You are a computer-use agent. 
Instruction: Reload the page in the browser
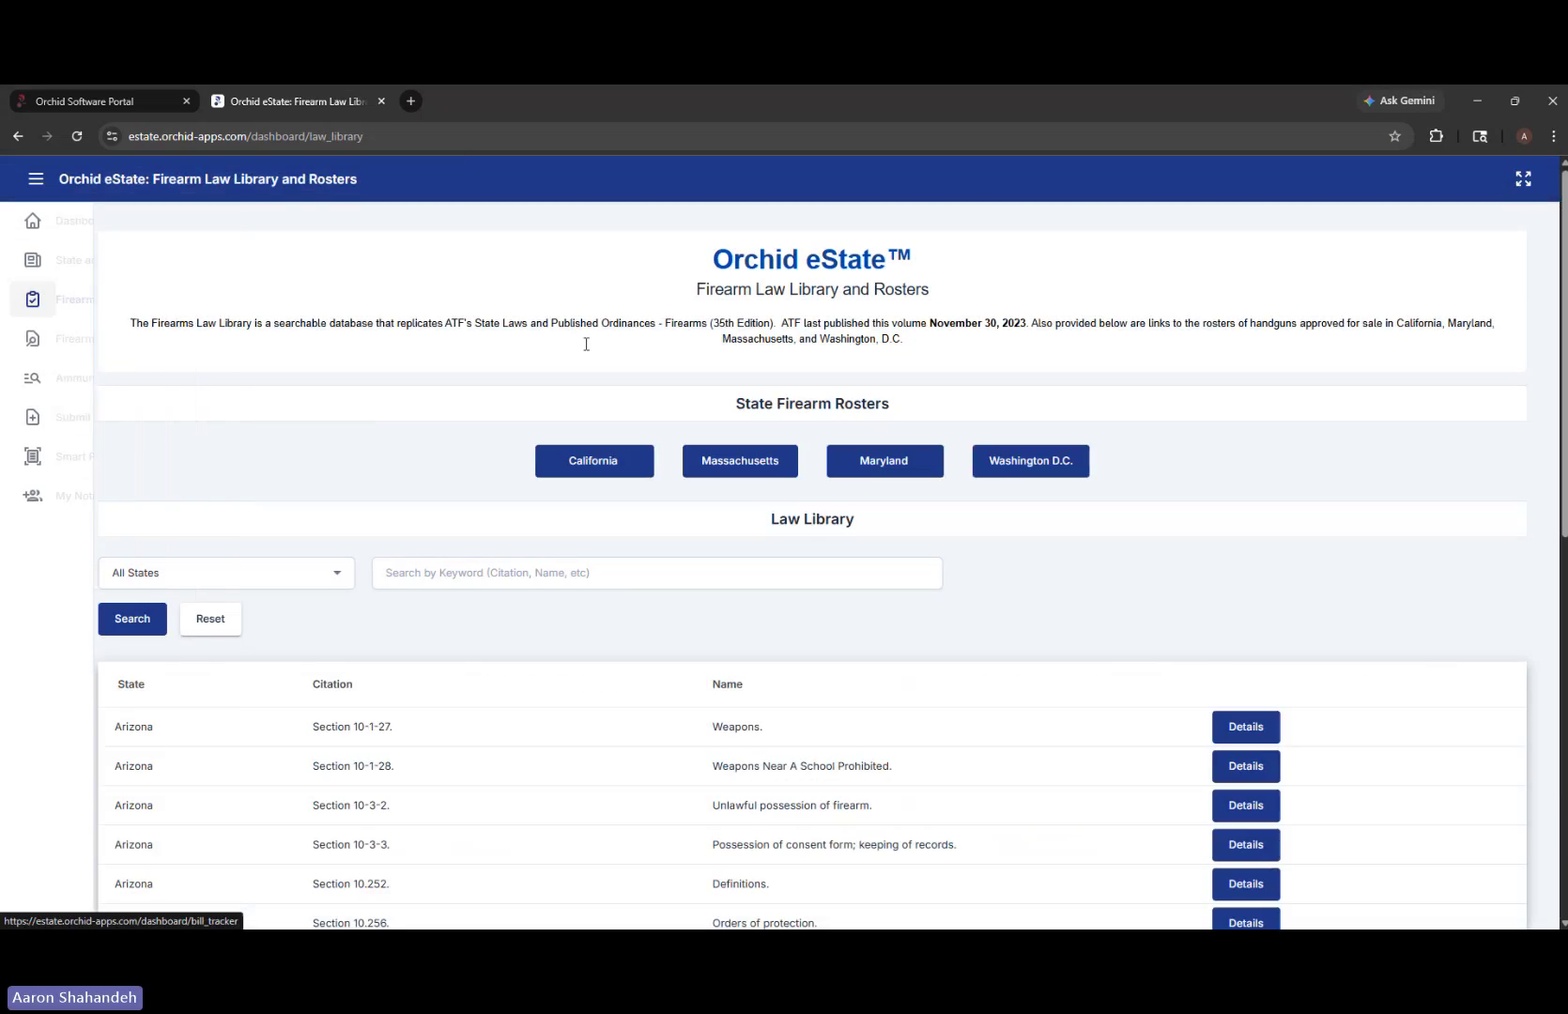(x=77, y=136)
